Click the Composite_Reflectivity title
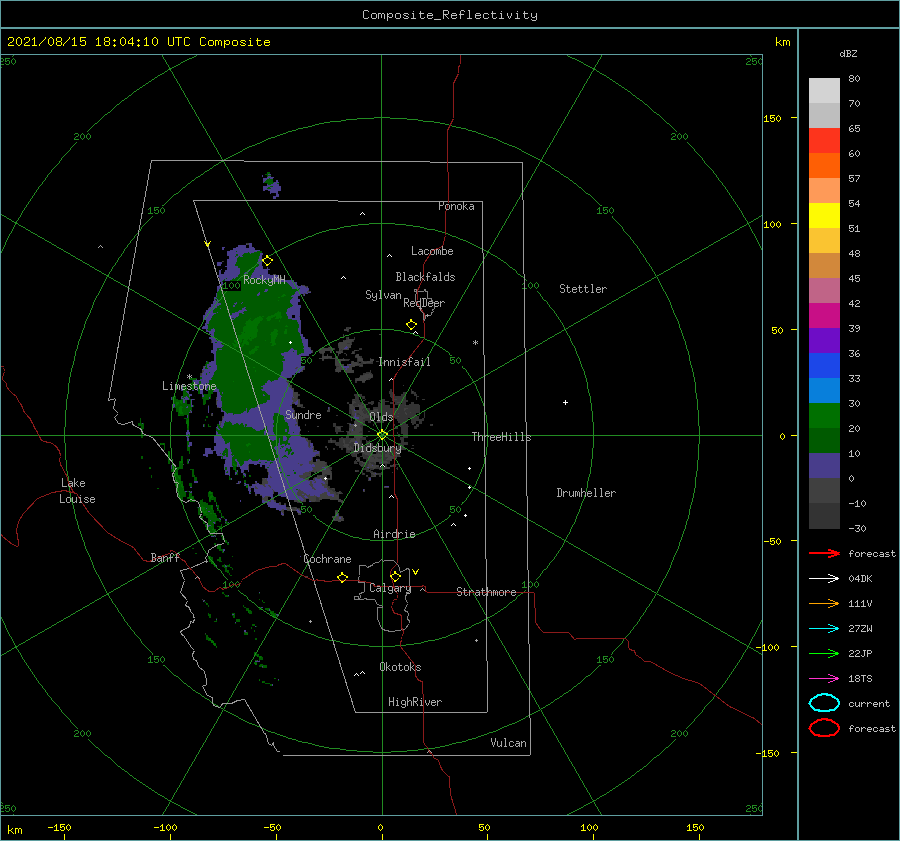The width and height of the screenshot is (900, 841). pos(450,15)
